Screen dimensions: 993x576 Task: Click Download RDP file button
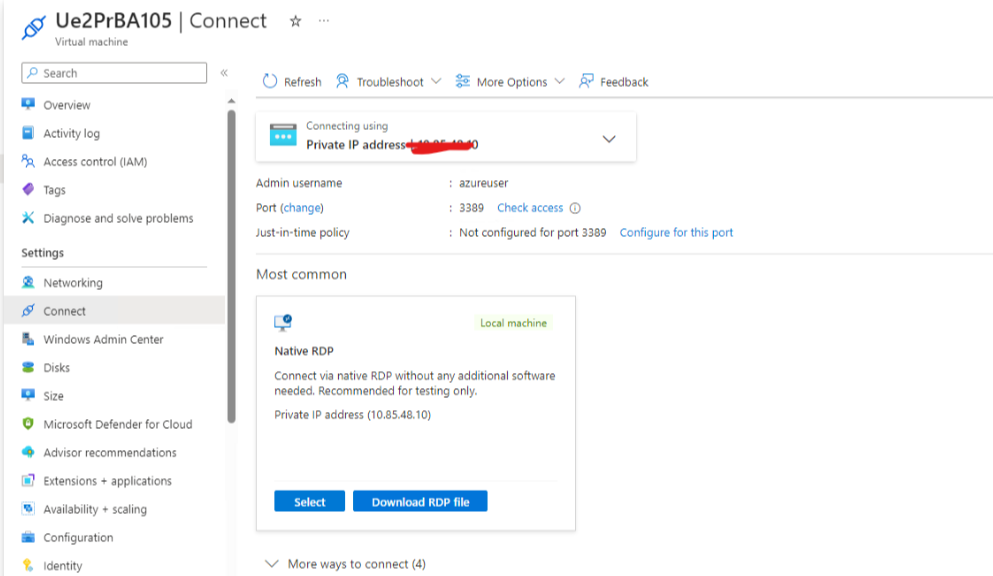(x=420, y=501)
